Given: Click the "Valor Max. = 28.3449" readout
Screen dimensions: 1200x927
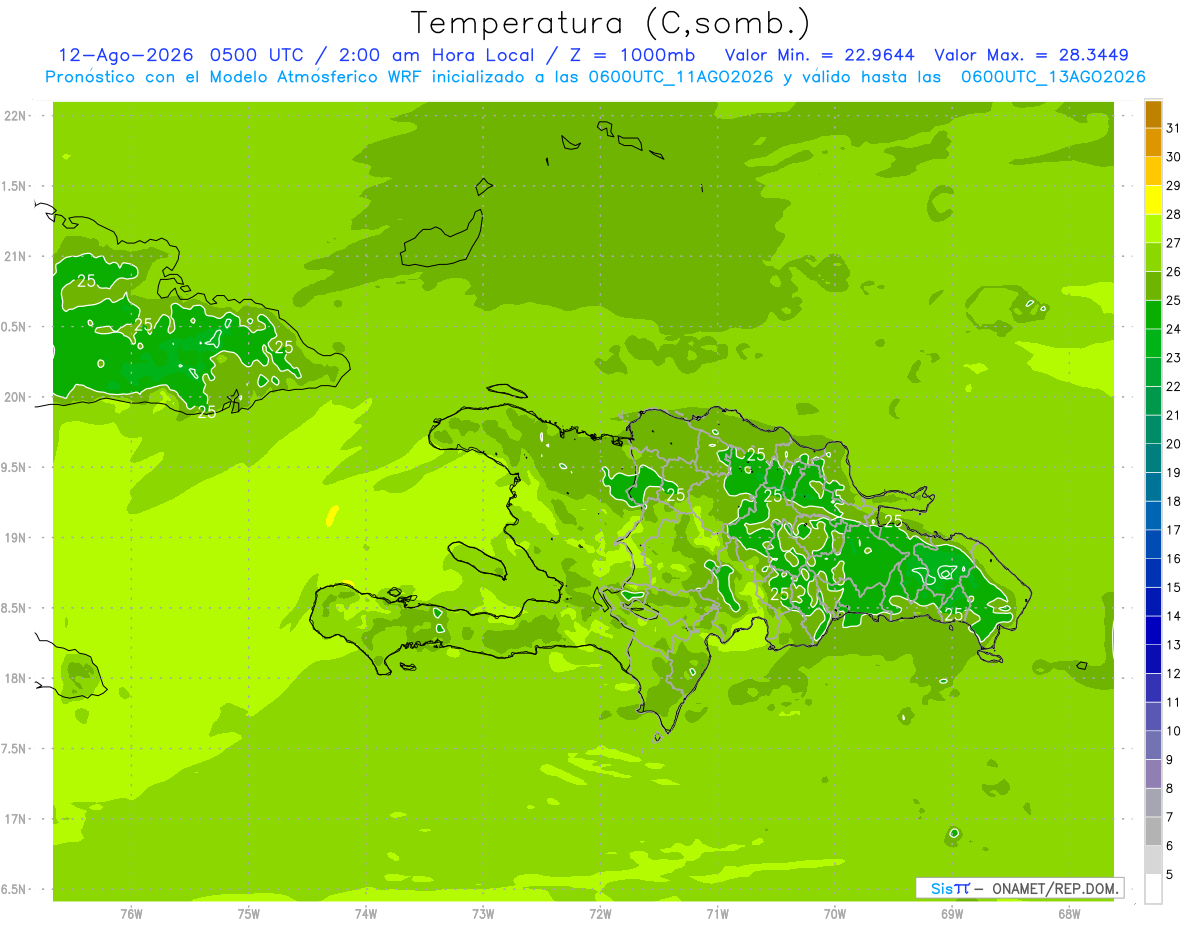Looking at the screenshot, I should pyautogui.click(x=1031, y=55).
